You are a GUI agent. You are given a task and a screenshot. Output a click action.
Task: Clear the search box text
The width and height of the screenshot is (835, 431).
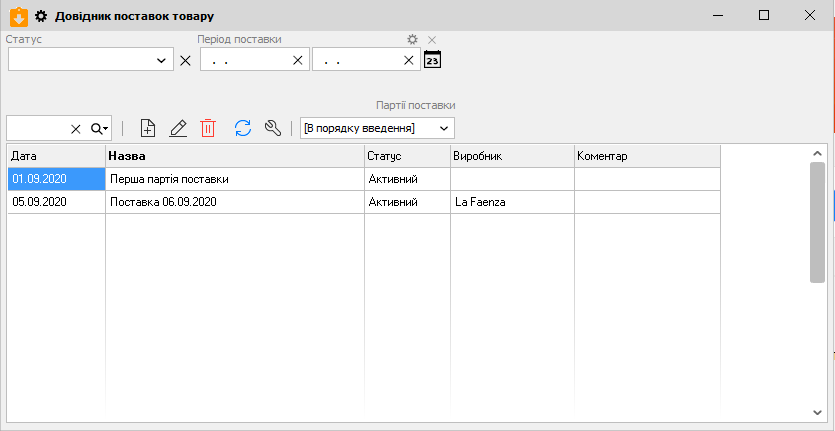pos(75,129)
